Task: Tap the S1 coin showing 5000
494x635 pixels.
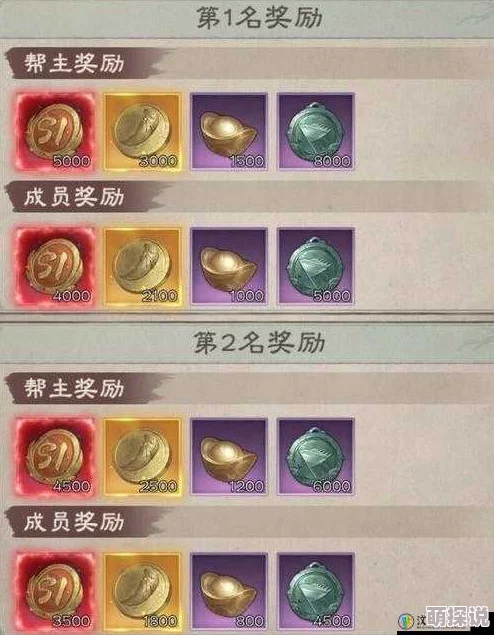Action: point(55,132)
